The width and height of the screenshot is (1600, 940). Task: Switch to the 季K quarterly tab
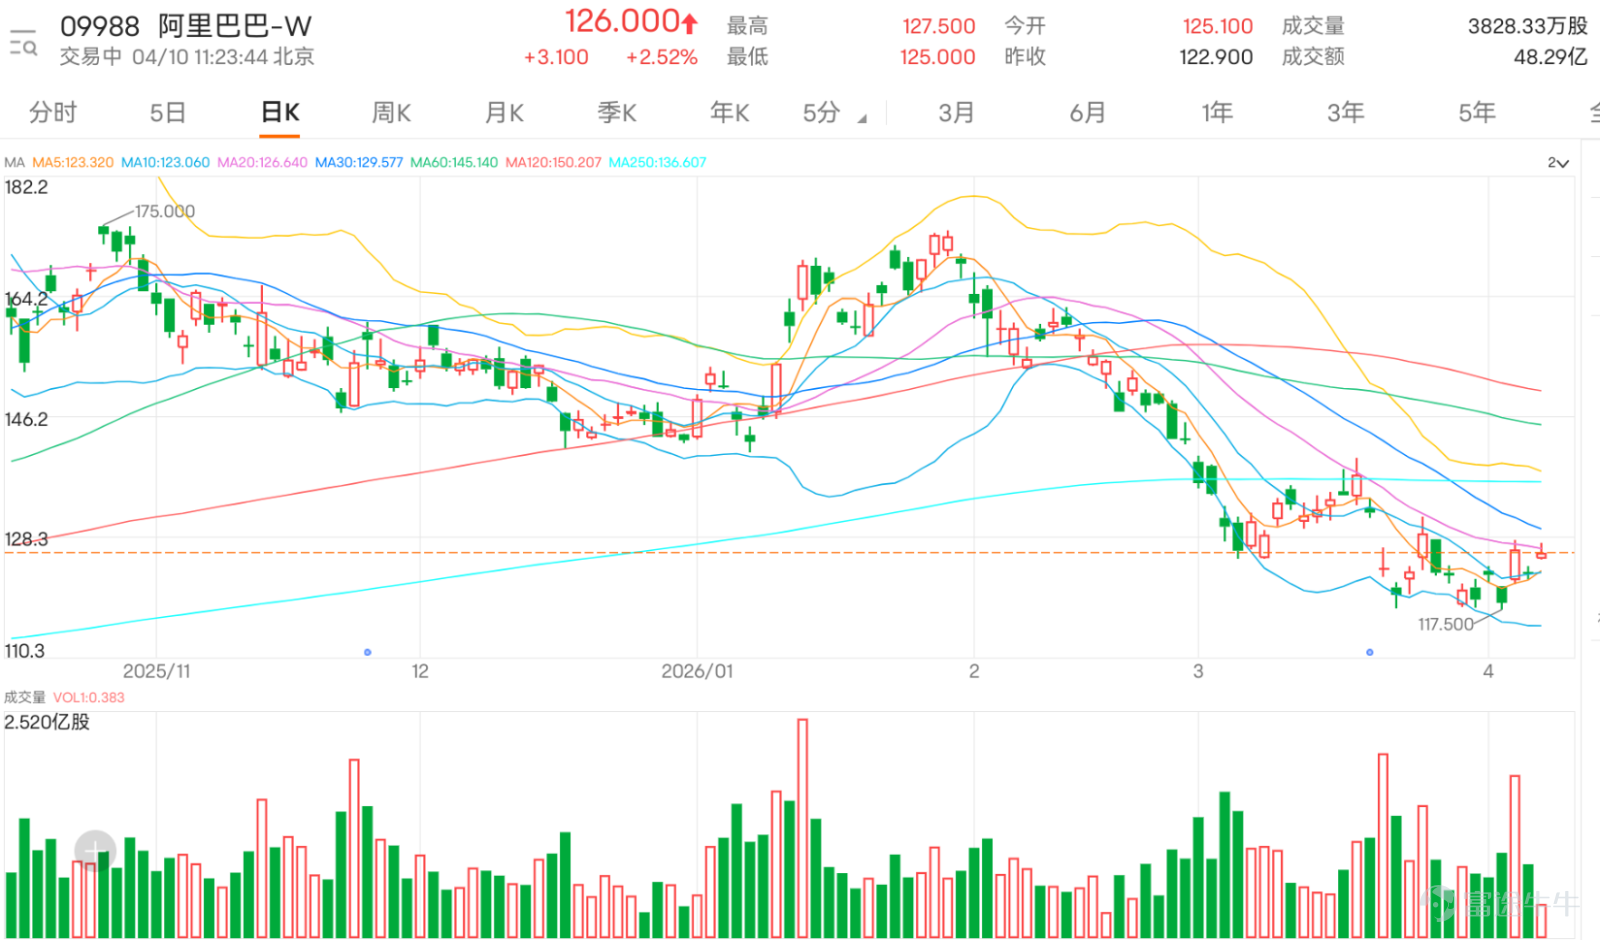tap(617, 112)
